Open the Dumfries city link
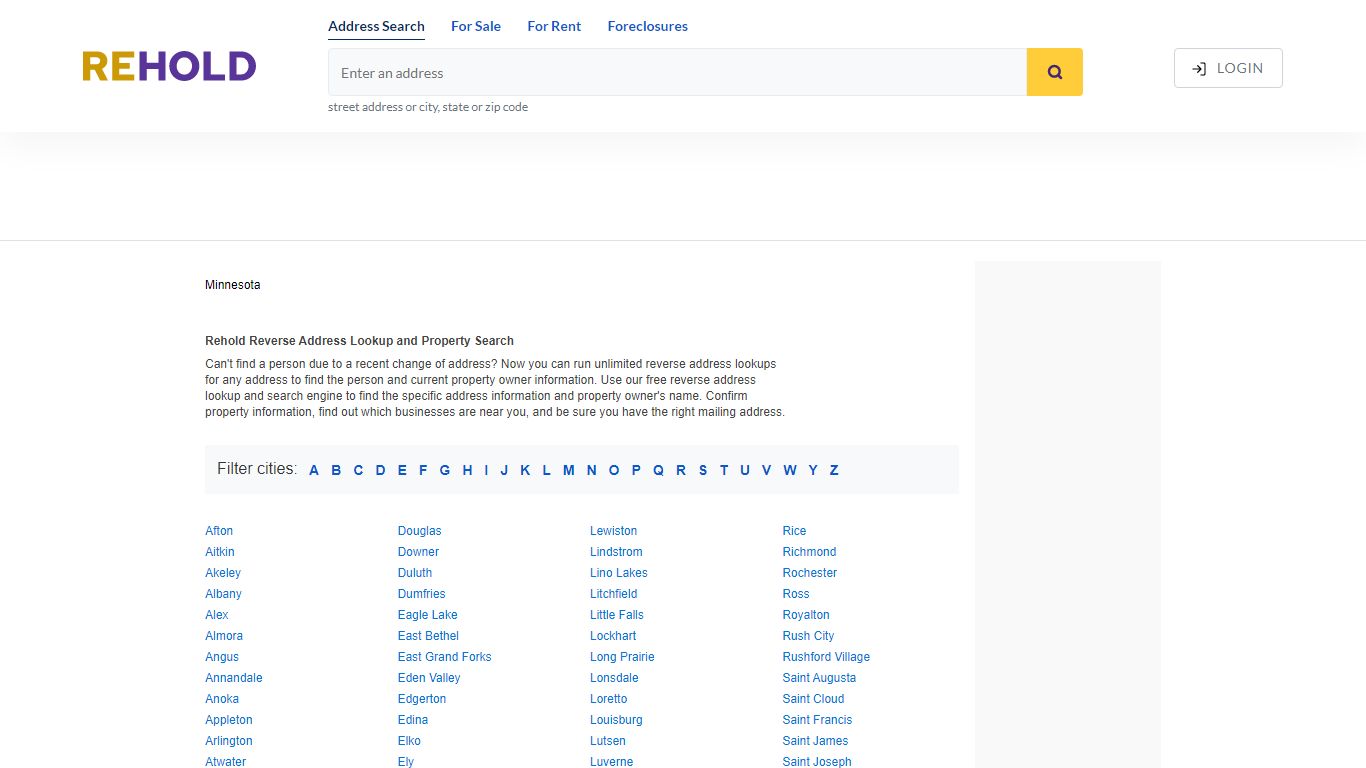This screenshot has height=768, width=1366. tap(422, 594)
